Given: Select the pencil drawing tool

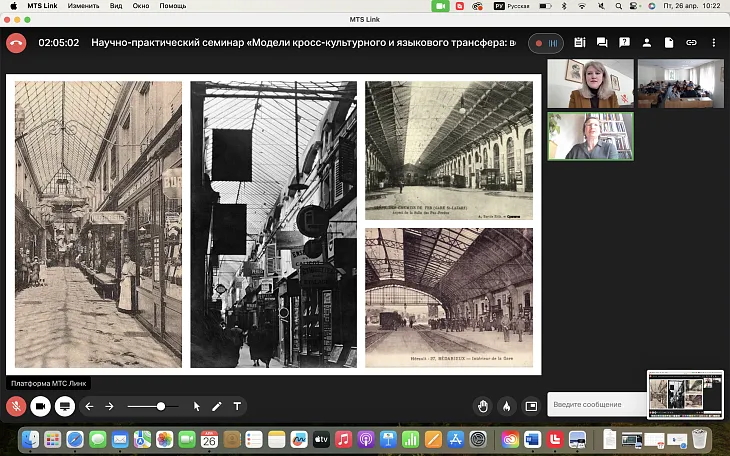Looking at the screenshot, I should (217, 406).
